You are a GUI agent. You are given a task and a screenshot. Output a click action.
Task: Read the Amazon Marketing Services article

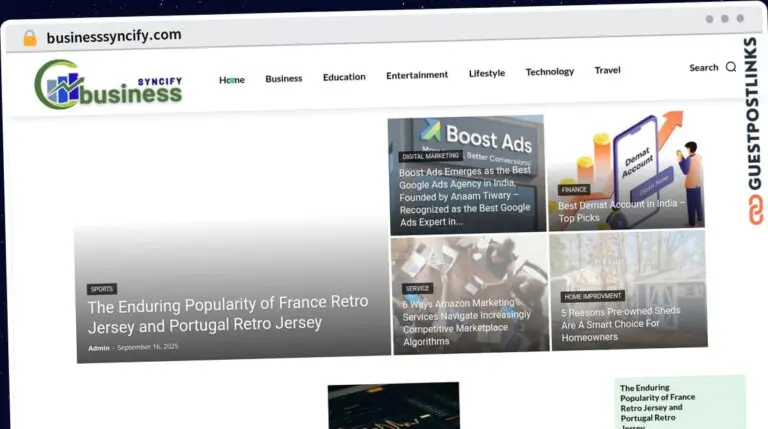pos(459,322)
